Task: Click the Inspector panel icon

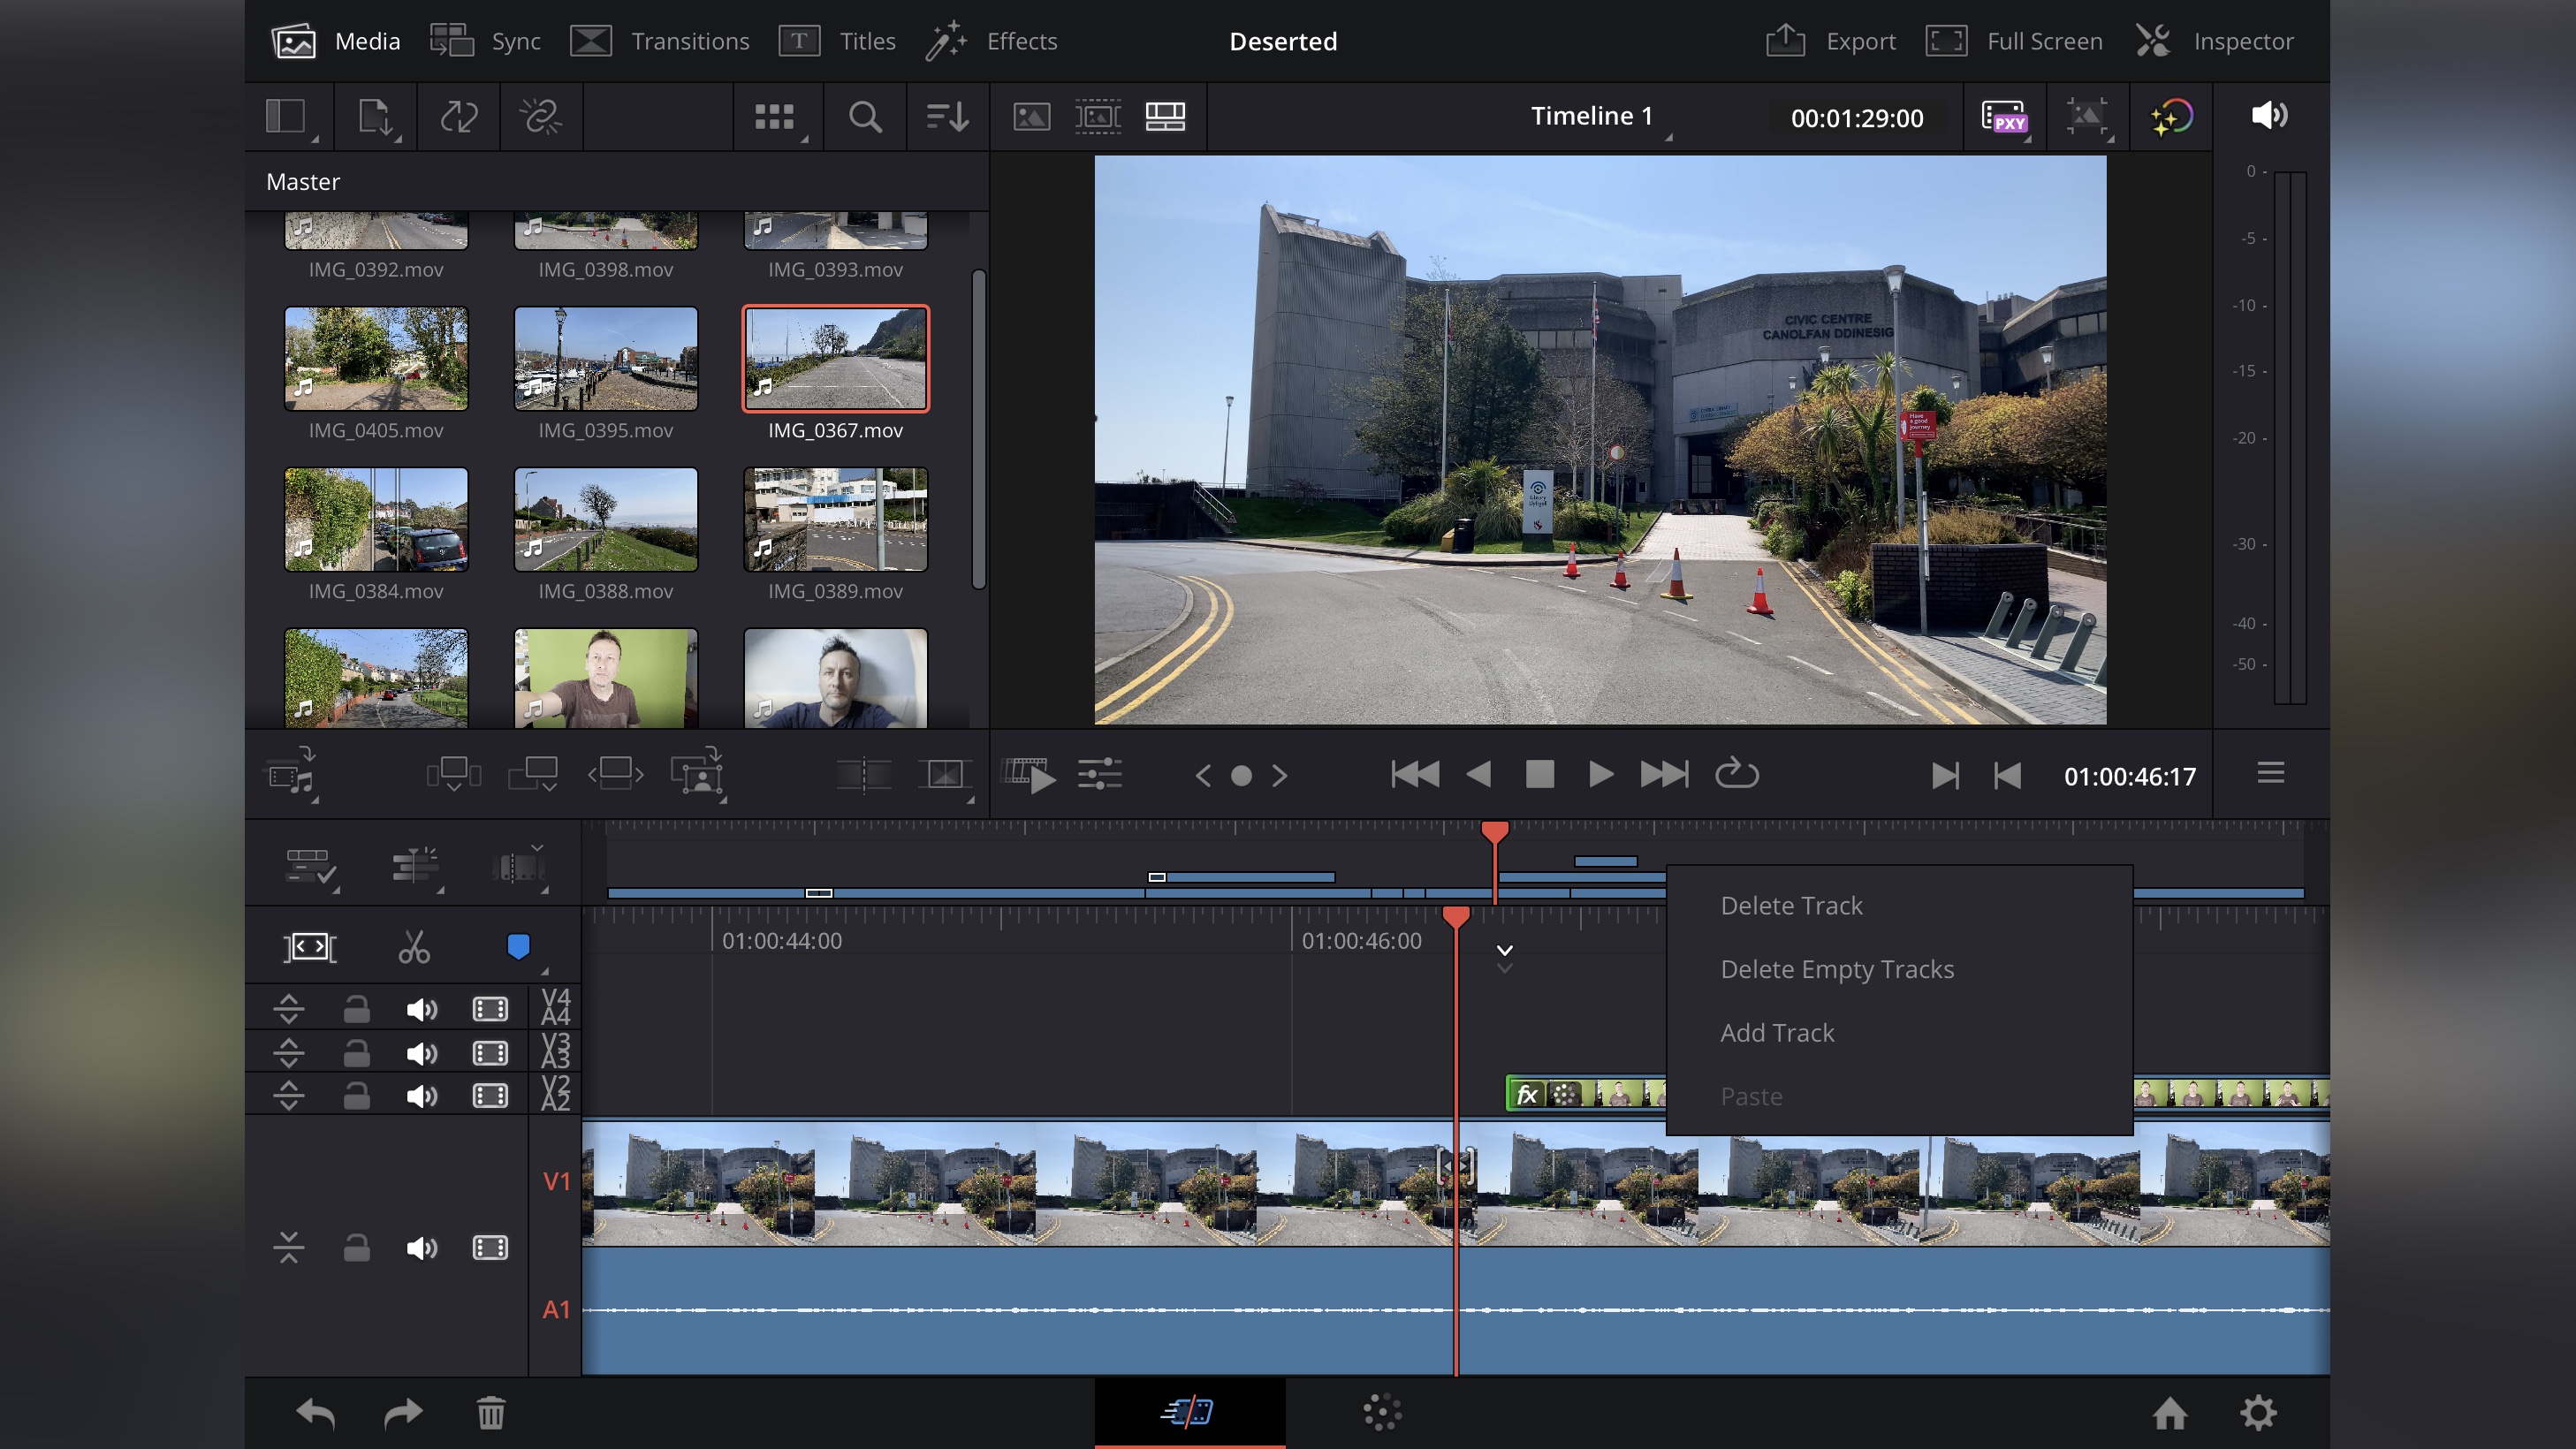Action: tap(2154, 39)
